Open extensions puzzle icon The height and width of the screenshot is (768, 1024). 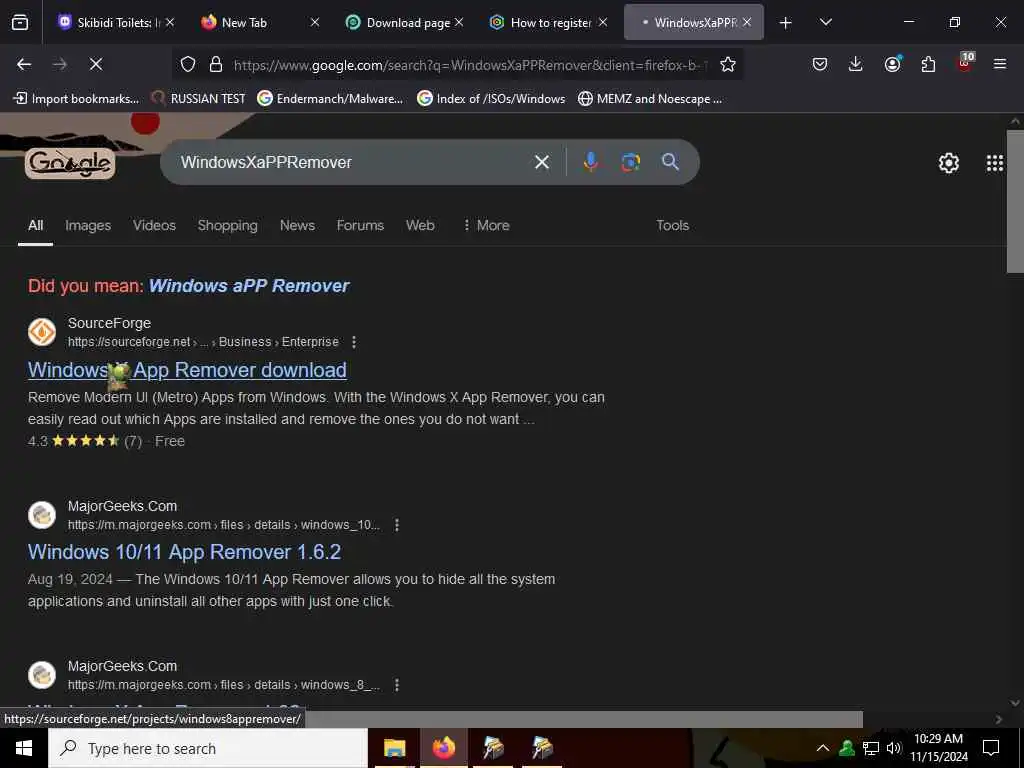[928, 64]
